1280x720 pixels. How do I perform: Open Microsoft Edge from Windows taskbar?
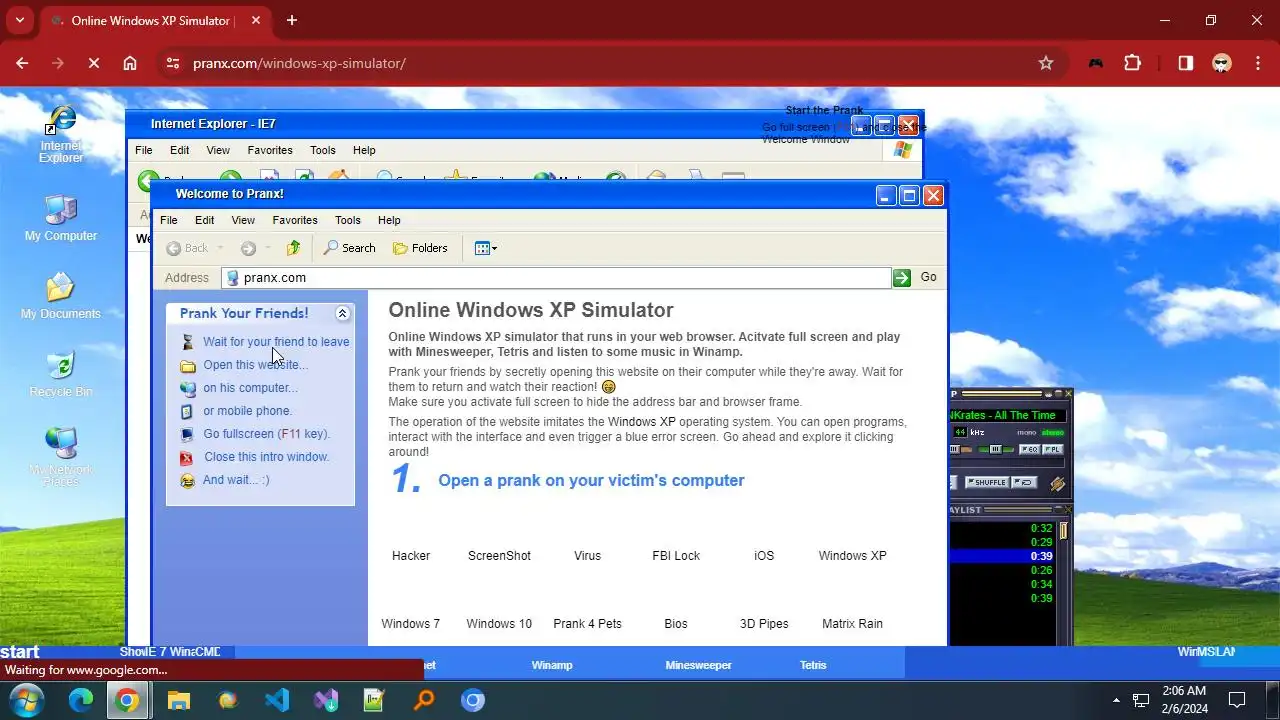pyautogui.click(x=80, y=700)
